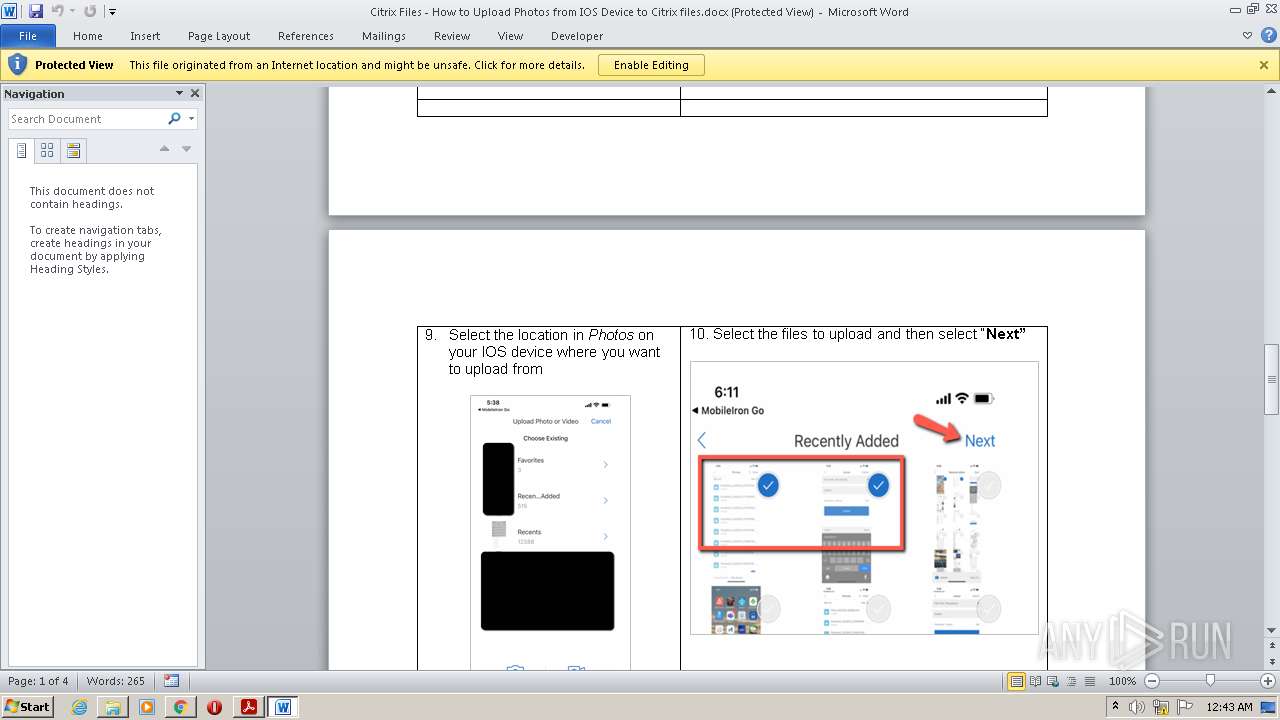Switch to the View tab
The width and height of the screenshot is (1280, 720).
click(x=510, y=36)
